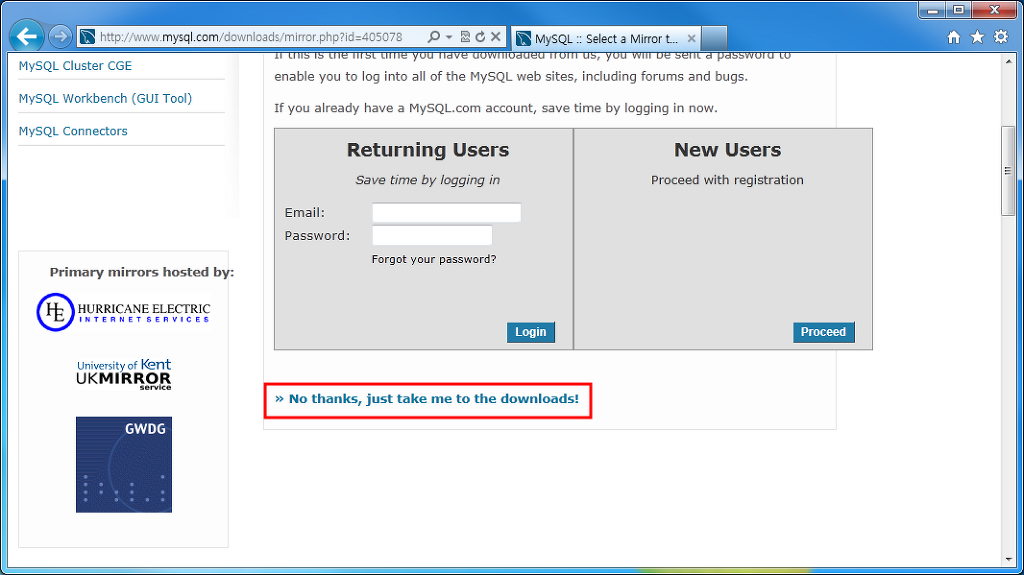The width and height of the screenshot is (1024, 575).
Task: Click the New Users heading
Action: tap(728, 150)
